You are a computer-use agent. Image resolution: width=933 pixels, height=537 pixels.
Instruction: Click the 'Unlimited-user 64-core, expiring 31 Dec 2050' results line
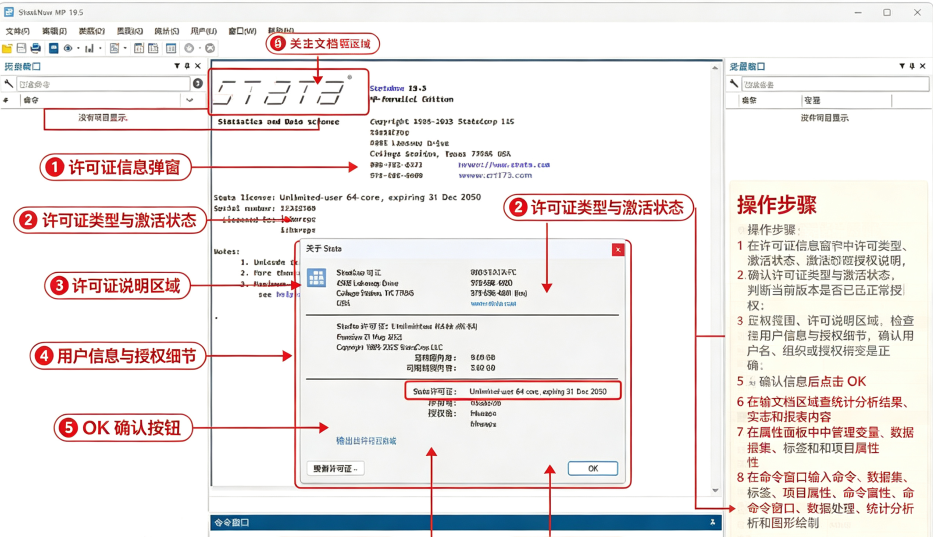(380, 197)
